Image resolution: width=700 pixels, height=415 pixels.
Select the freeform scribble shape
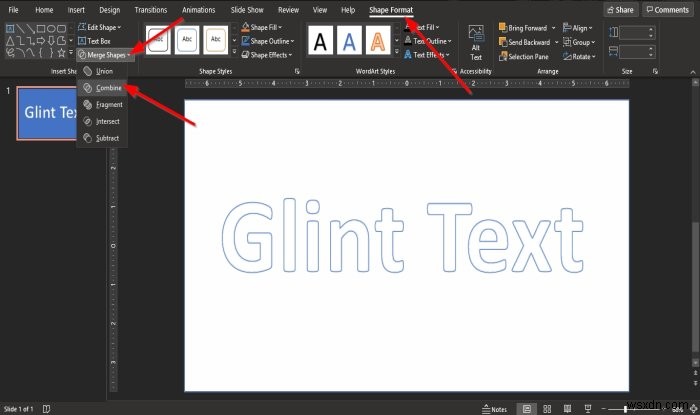pyautogui.click(x=10, y=53)
